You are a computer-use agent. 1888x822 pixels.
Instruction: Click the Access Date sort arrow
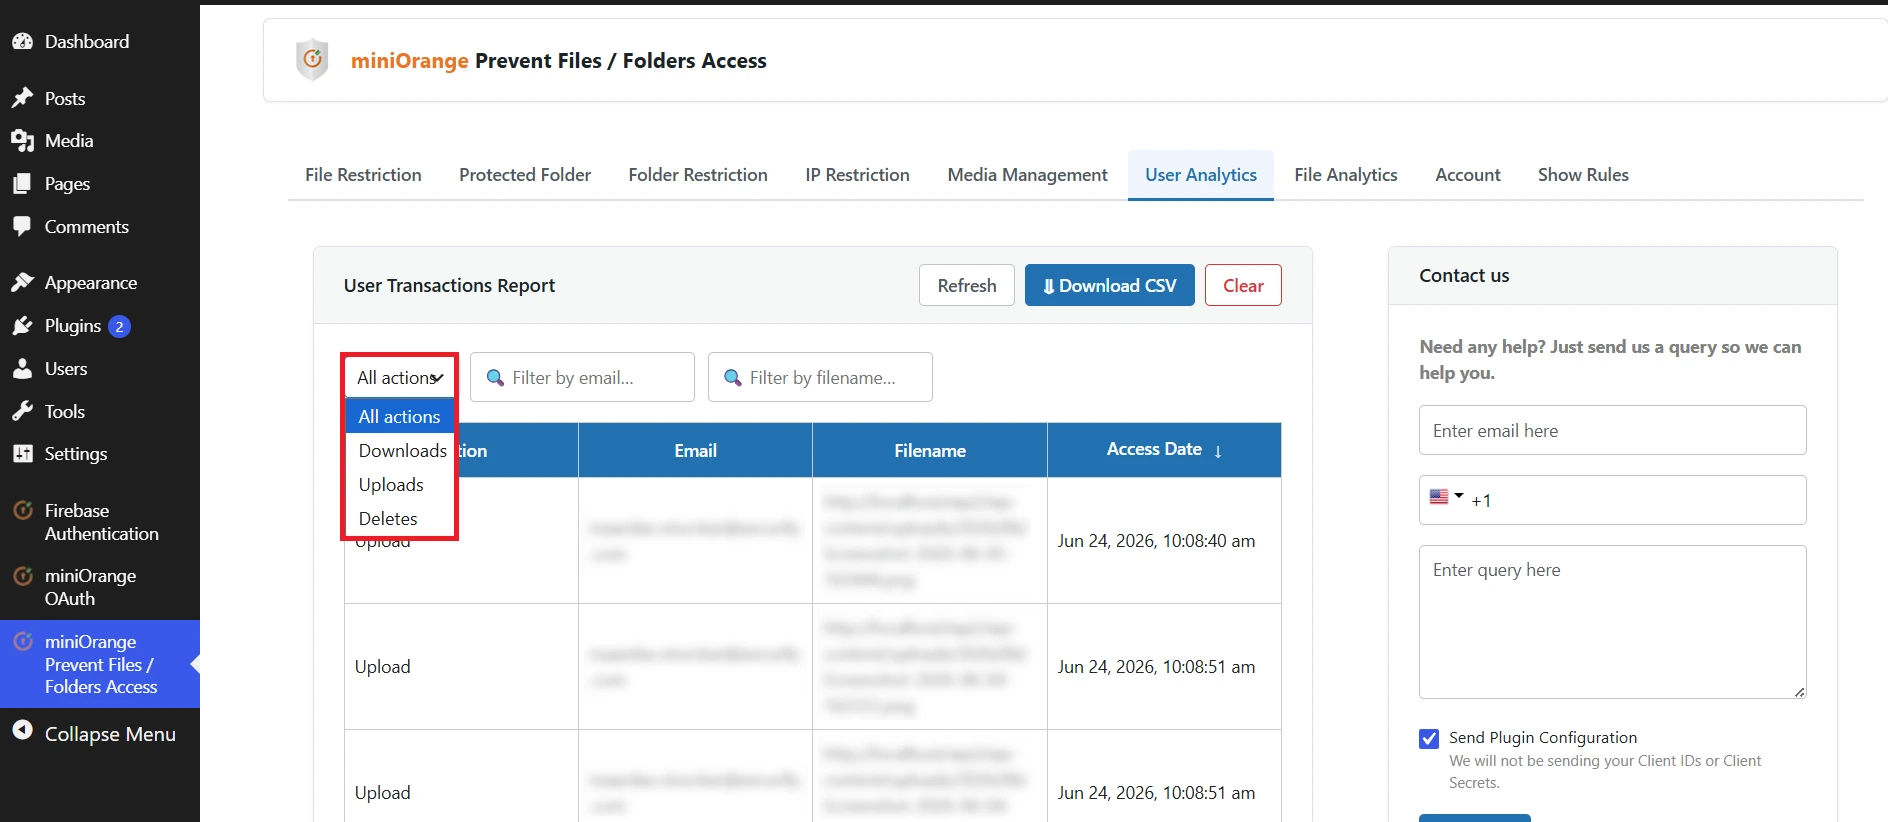(1218, 451)
